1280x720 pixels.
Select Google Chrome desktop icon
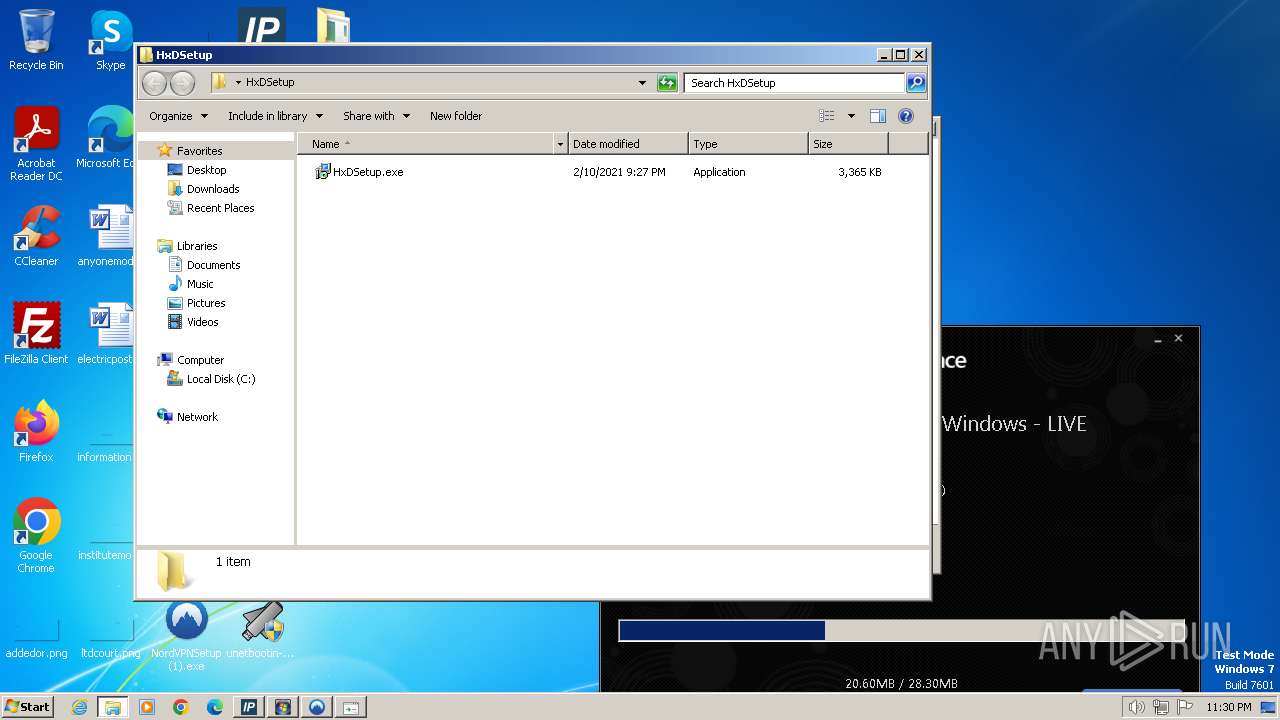[36, 536]
